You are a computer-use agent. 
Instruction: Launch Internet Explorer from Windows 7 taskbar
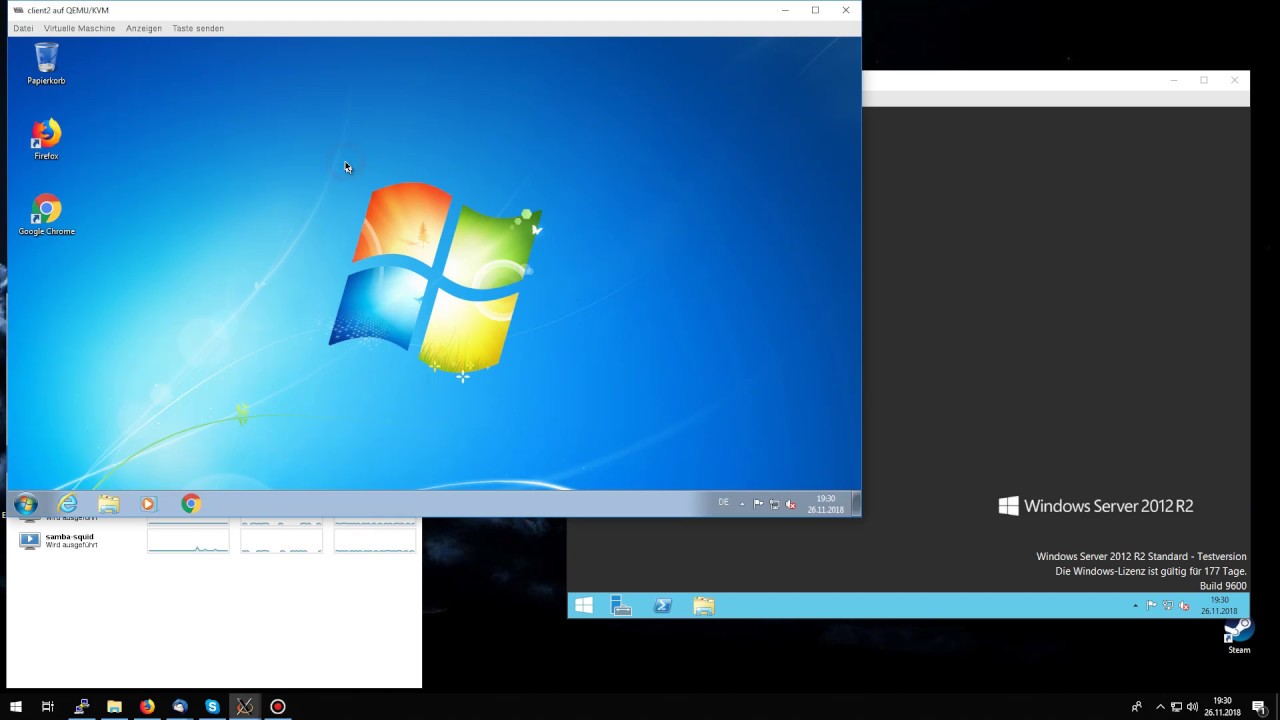tap(68, 504)
